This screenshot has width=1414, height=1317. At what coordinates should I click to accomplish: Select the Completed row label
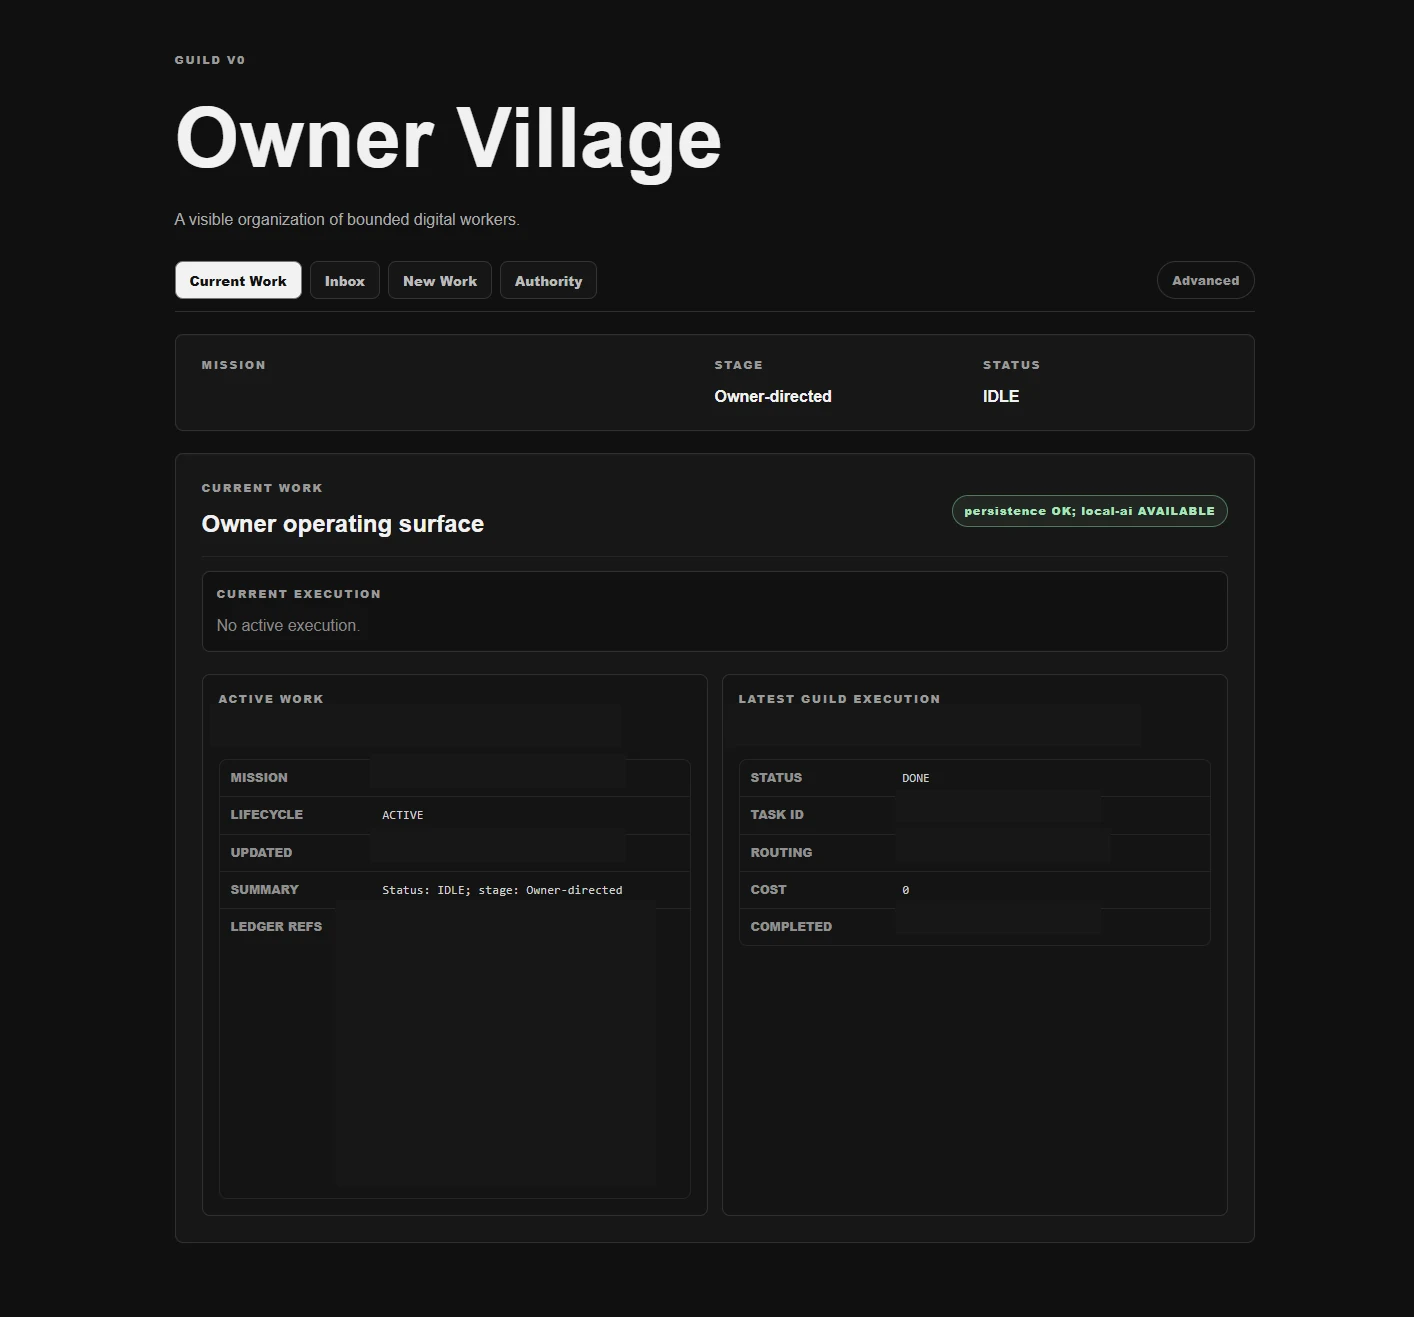tap(791, 927)
